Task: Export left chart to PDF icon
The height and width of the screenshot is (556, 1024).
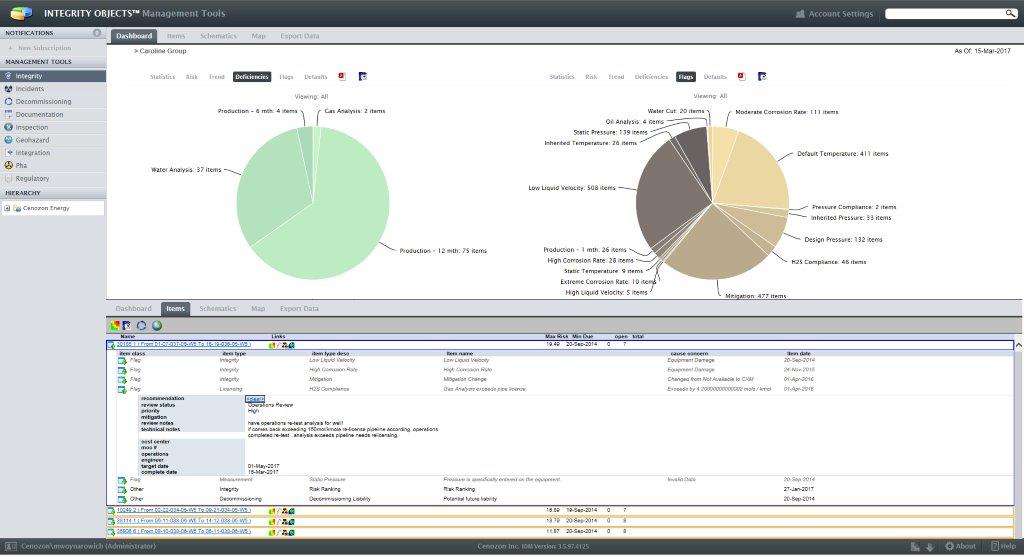Action: coord(342,76)
